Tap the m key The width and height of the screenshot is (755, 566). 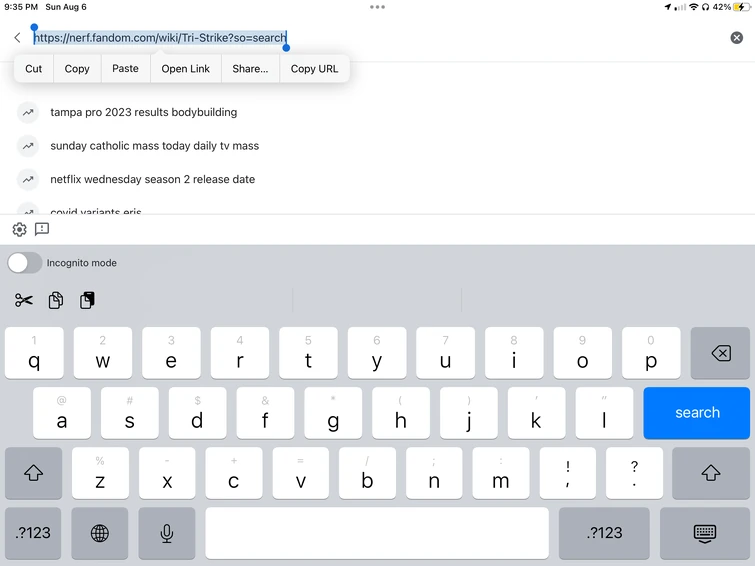point(501,473)
